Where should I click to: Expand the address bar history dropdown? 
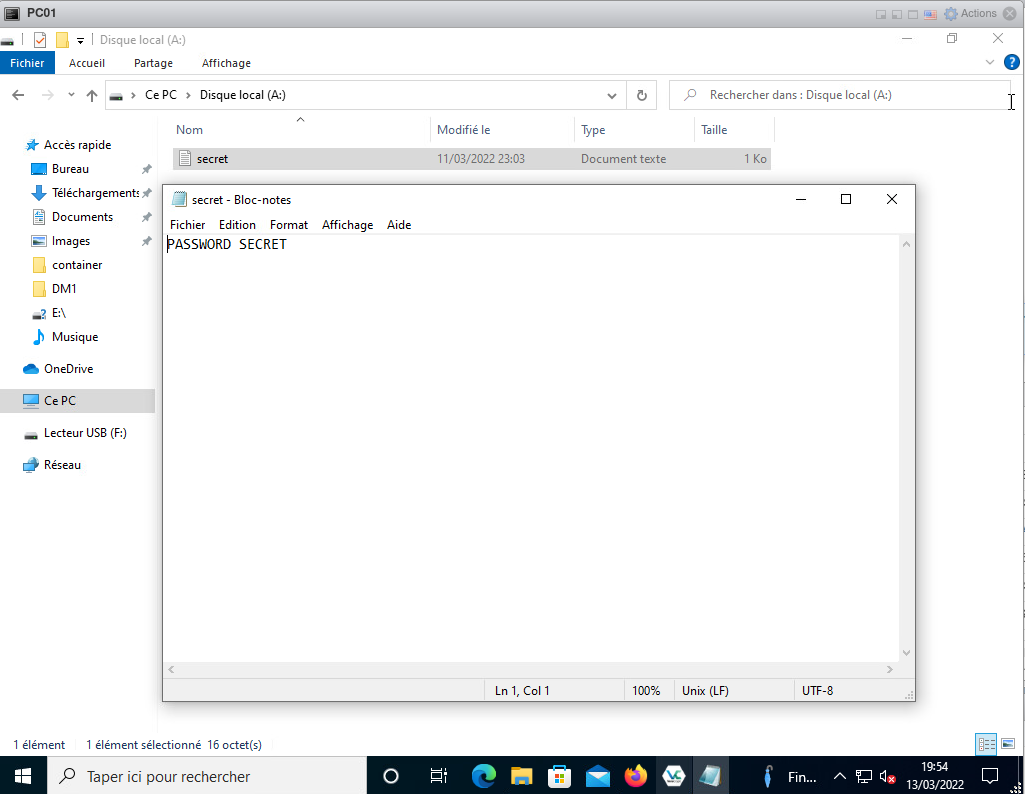tap(612, 95)
